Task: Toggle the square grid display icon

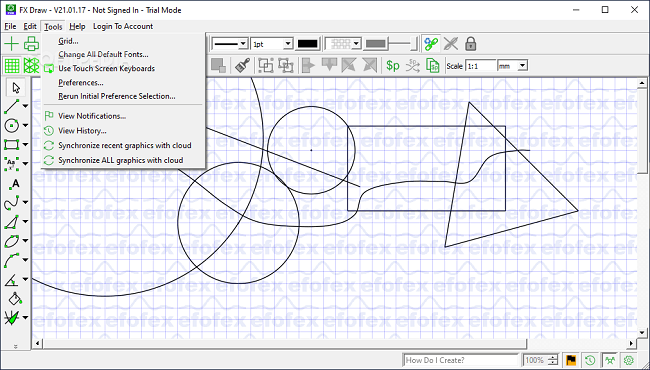Action: coord(12,66)
